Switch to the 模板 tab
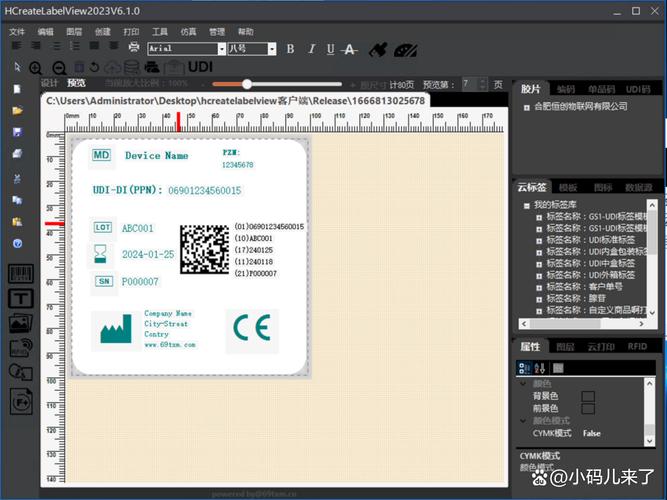 click(x=568, y=188)
